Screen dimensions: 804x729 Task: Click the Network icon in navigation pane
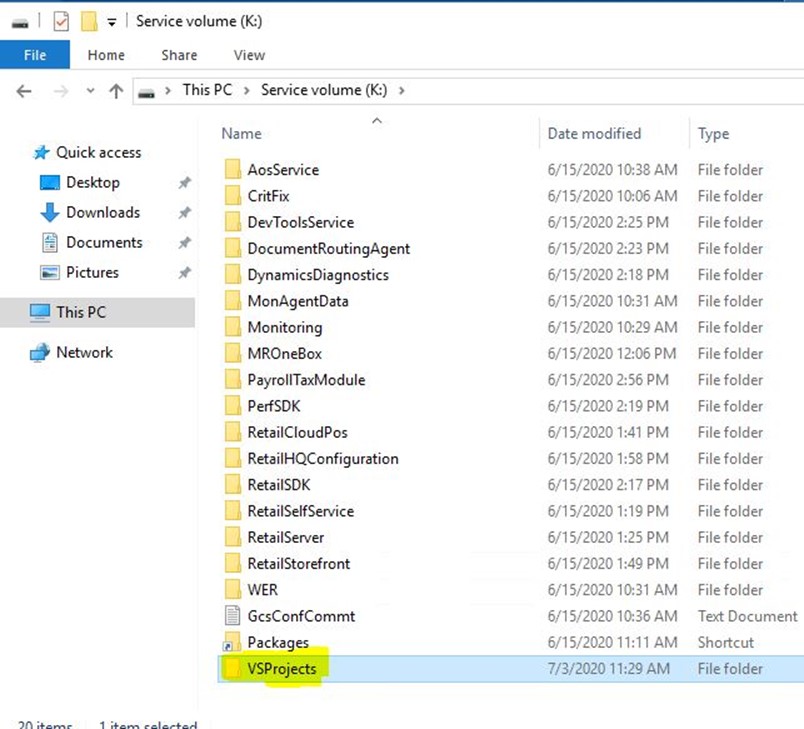pos(39,353)
